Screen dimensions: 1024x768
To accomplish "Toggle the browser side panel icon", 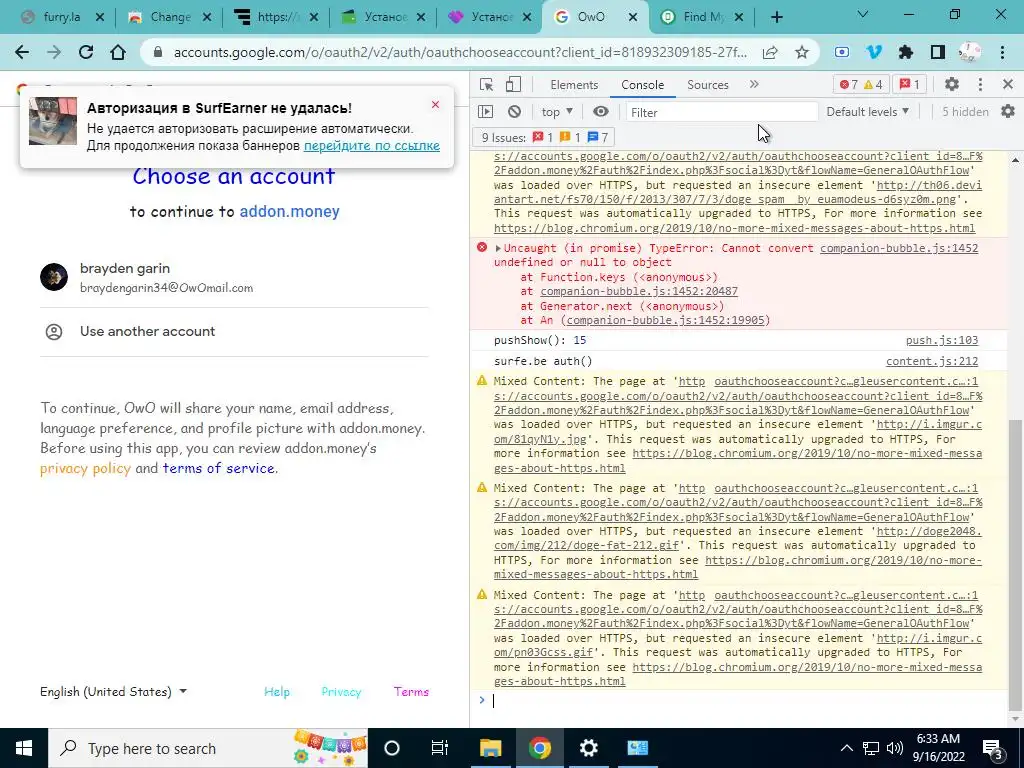I will click(938, 52).
